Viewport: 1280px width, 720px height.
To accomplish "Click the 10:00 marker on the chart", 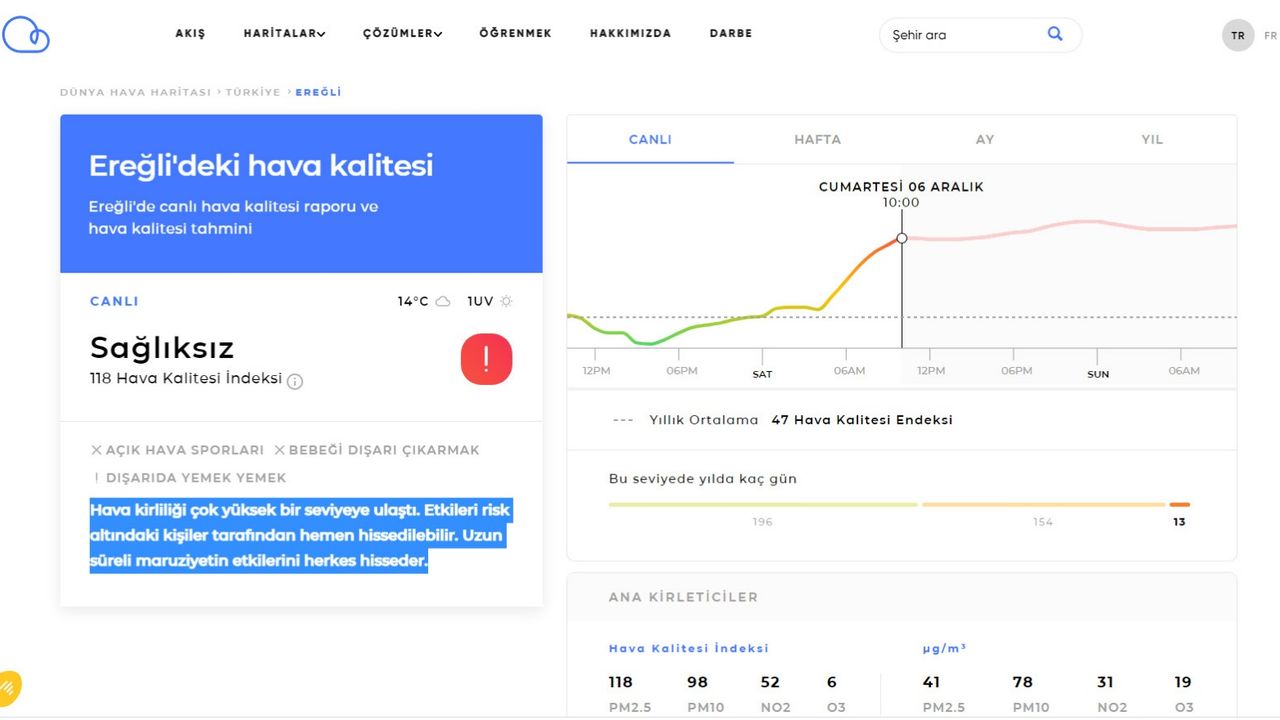I will pyautogui.click(x=902, y=238).
